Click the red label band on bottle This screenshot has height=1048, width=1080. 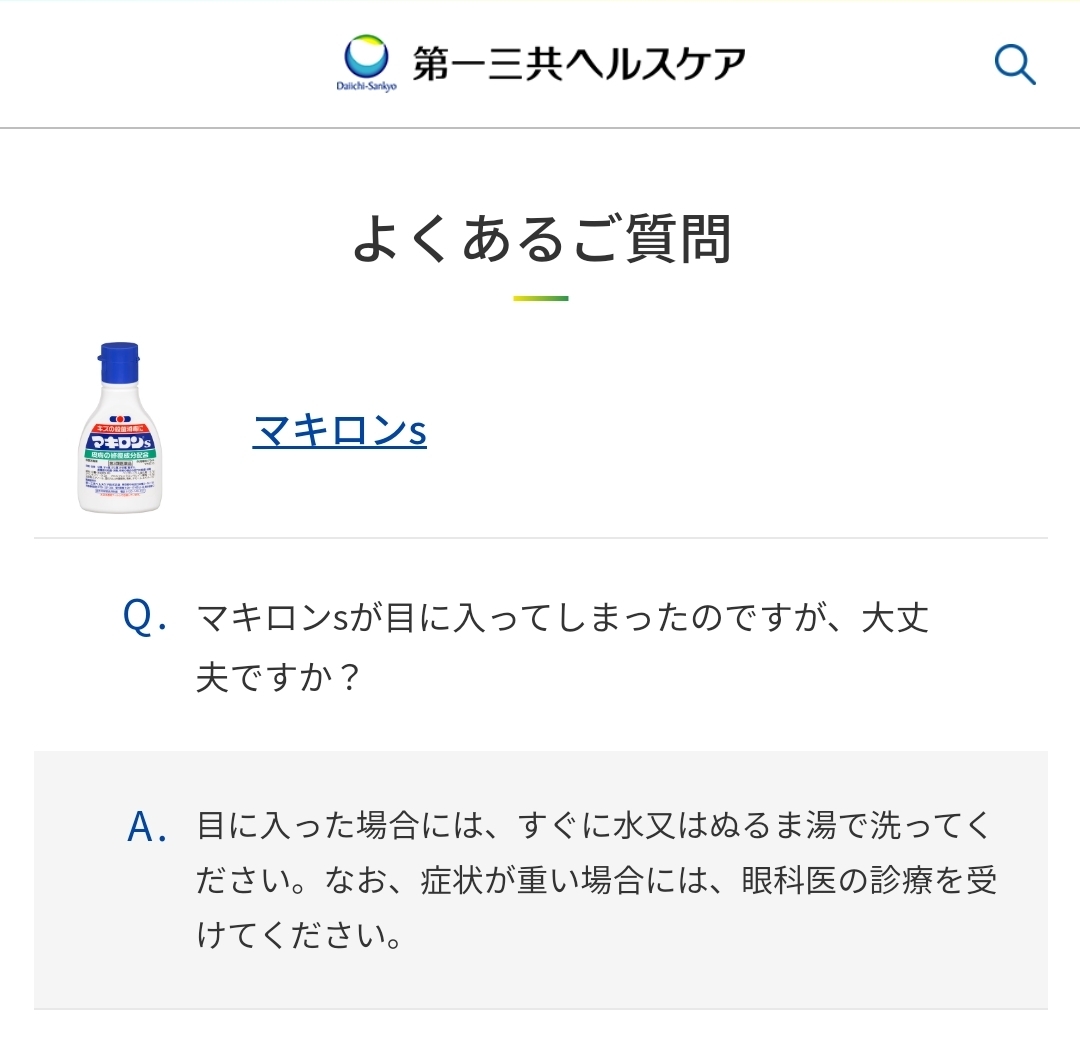point(118,415)
